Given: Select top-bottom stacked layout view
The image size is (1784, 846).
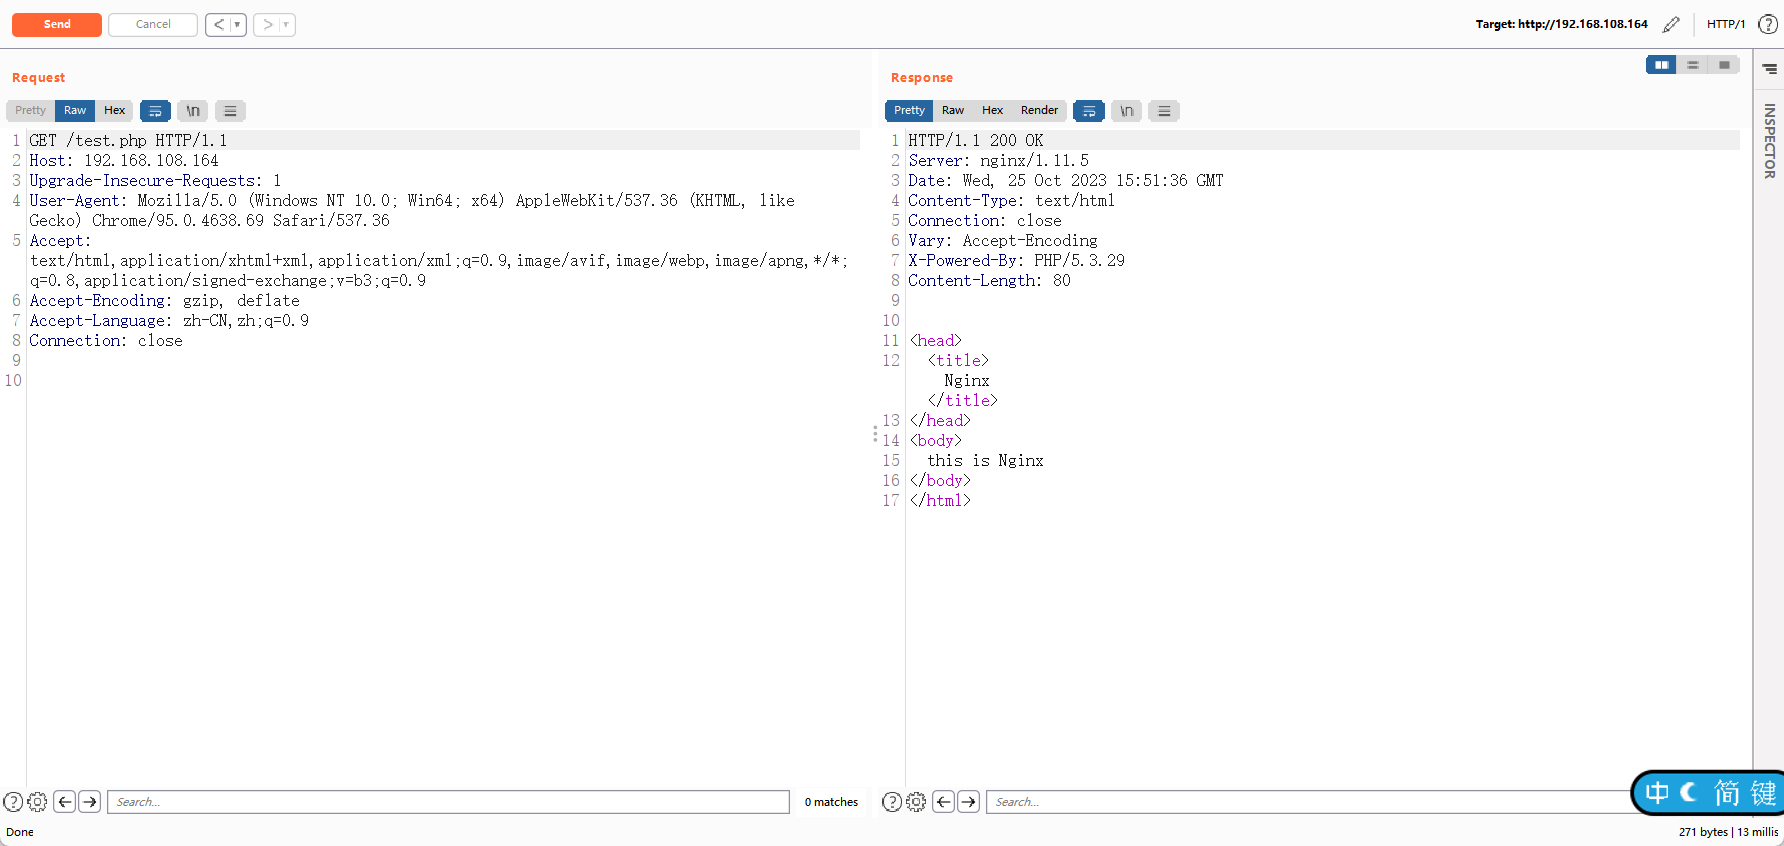Looking at the screenshot, I should click(x=1692, y=65).
